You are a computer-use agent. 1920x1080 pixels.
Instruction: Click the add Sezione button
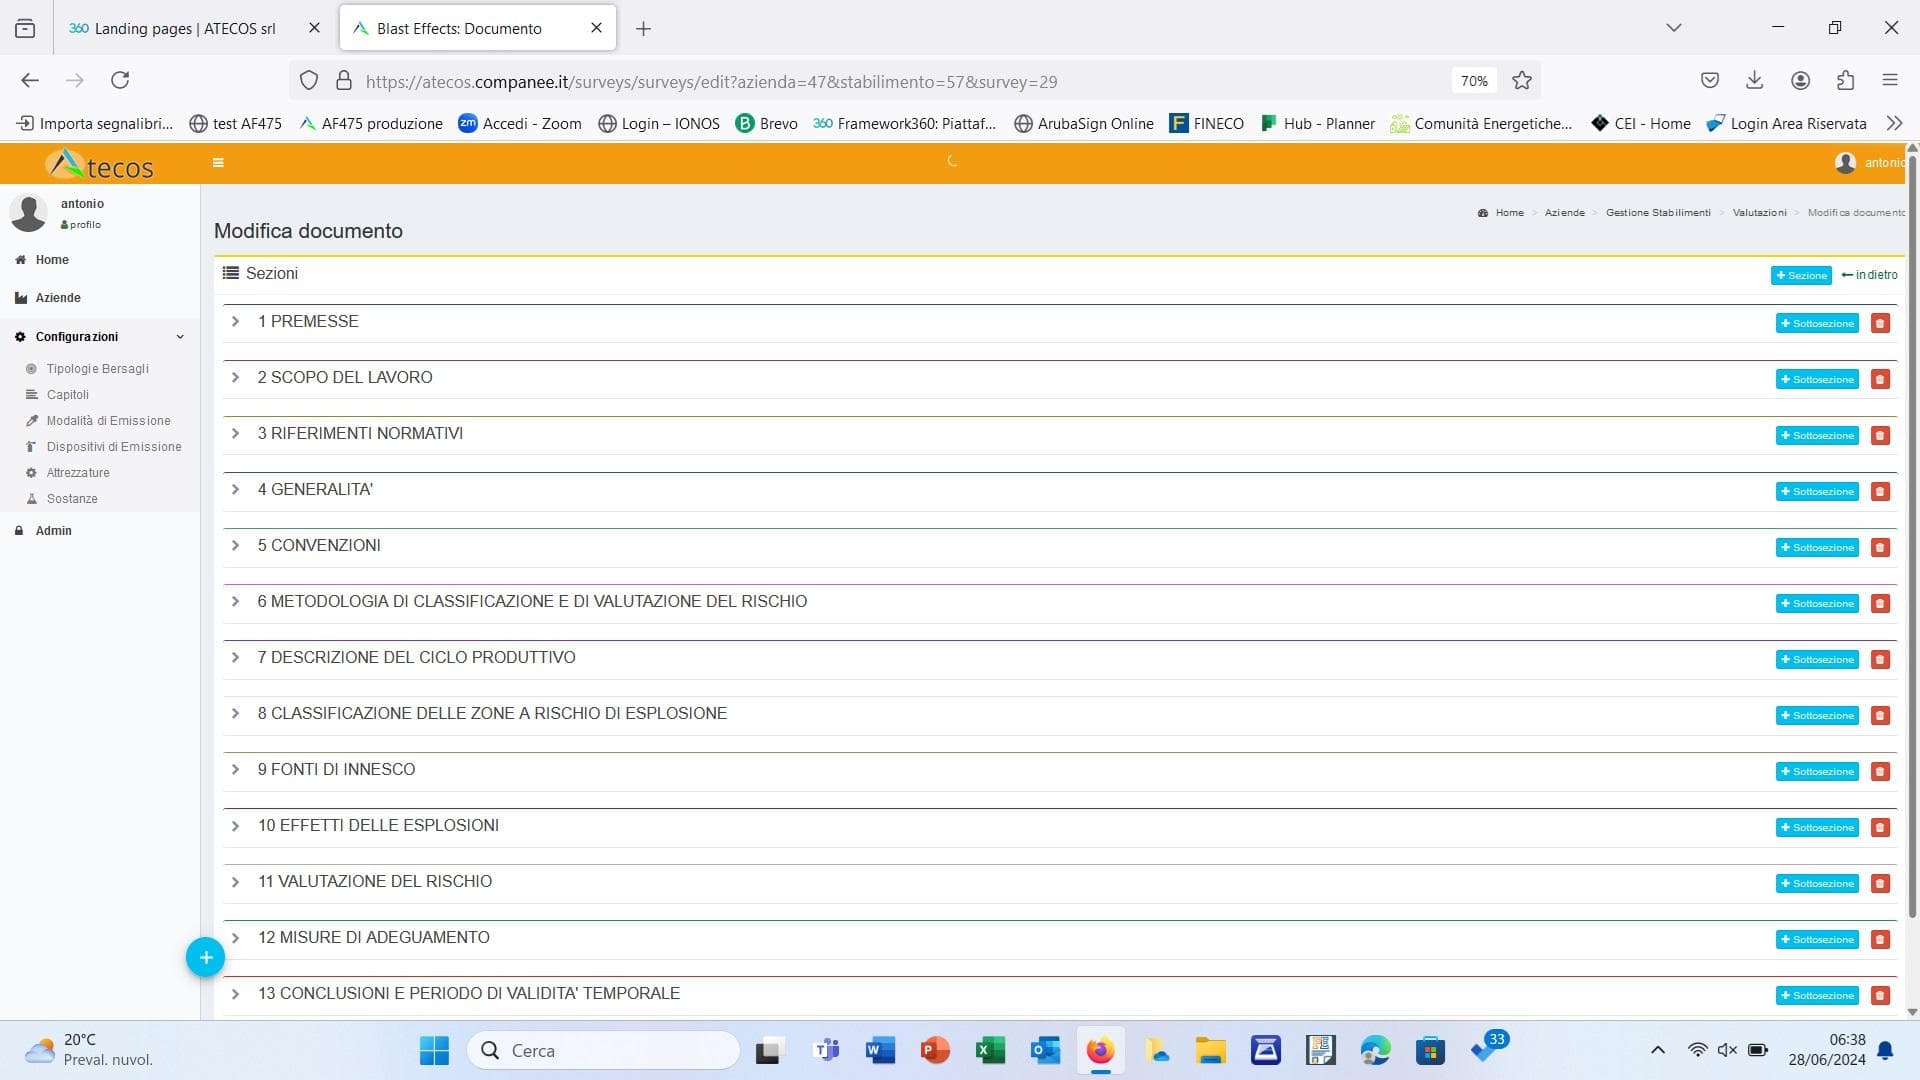click(1800, 275)
